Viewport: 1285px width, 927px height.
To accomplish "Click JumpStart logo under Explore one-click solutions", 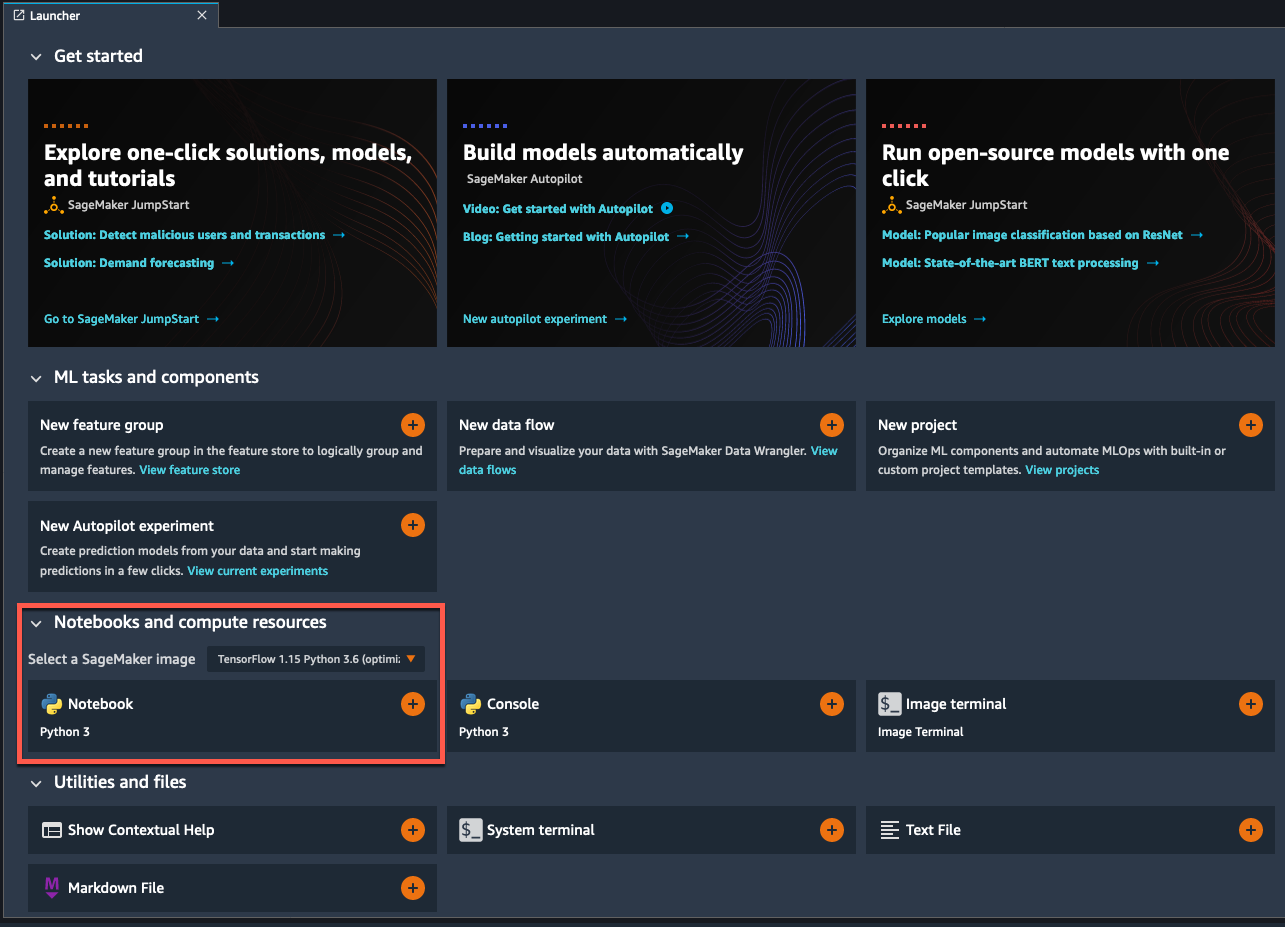I will (54, 205).
